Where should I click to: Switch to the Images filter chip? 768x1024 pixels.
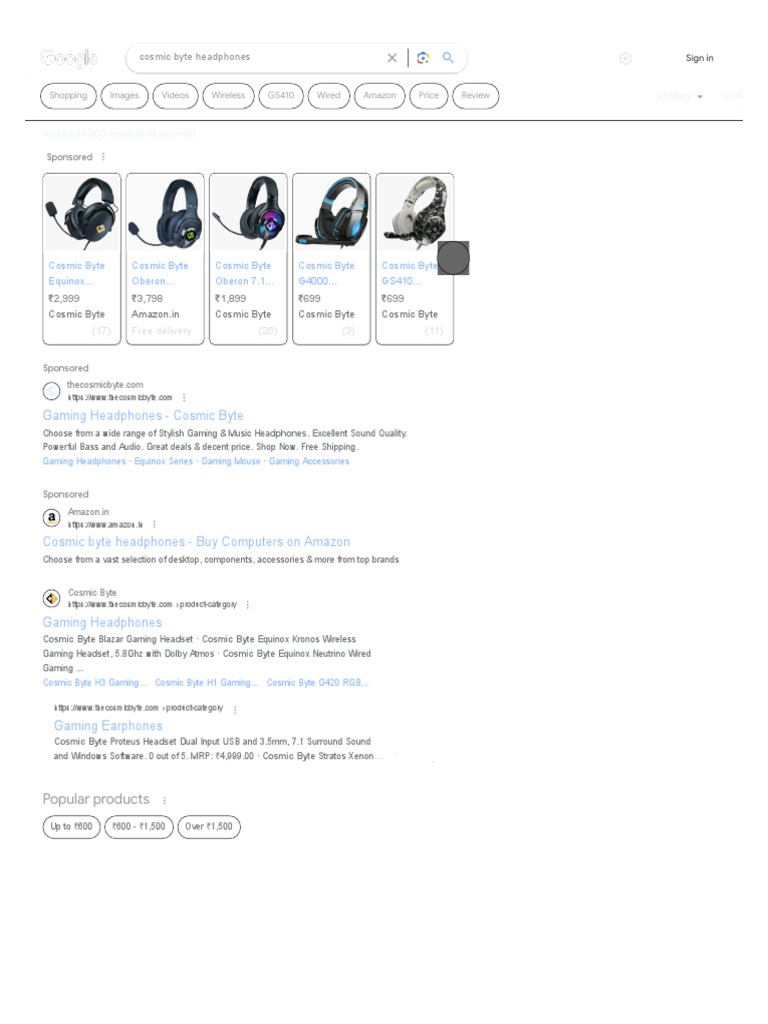(124, 95)
